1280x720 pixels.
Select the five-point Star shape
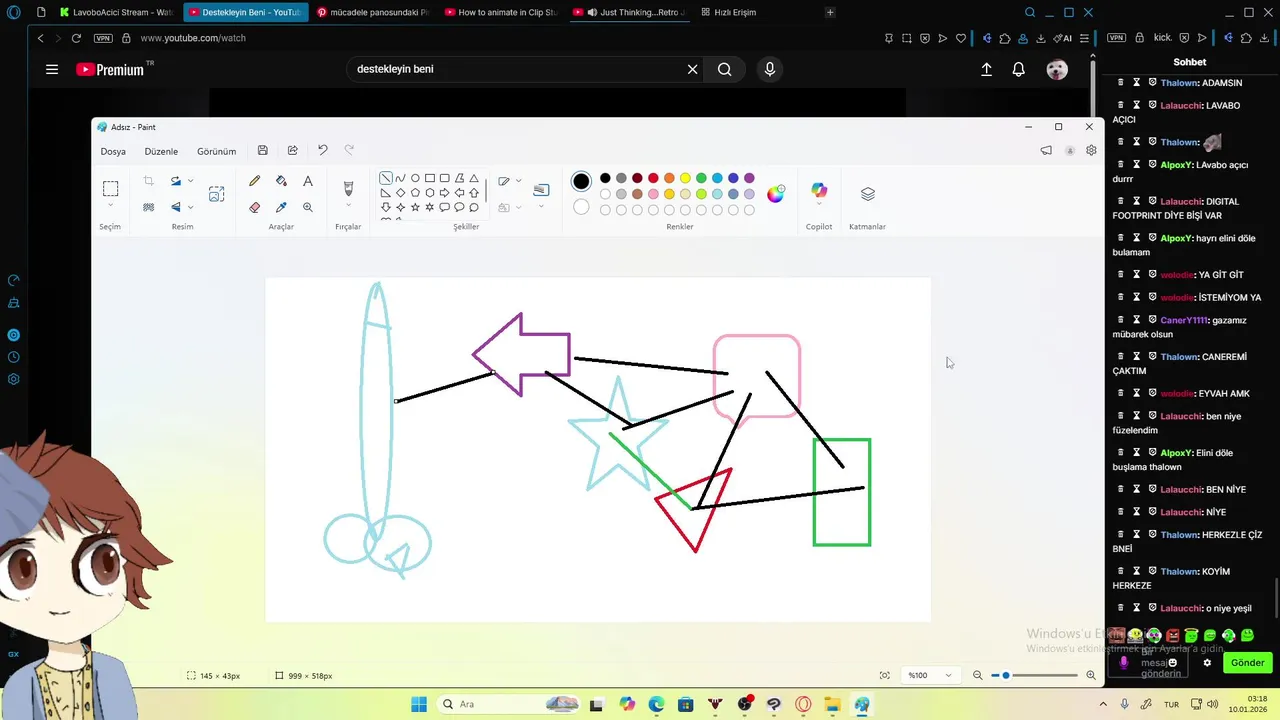coord(415,207)
